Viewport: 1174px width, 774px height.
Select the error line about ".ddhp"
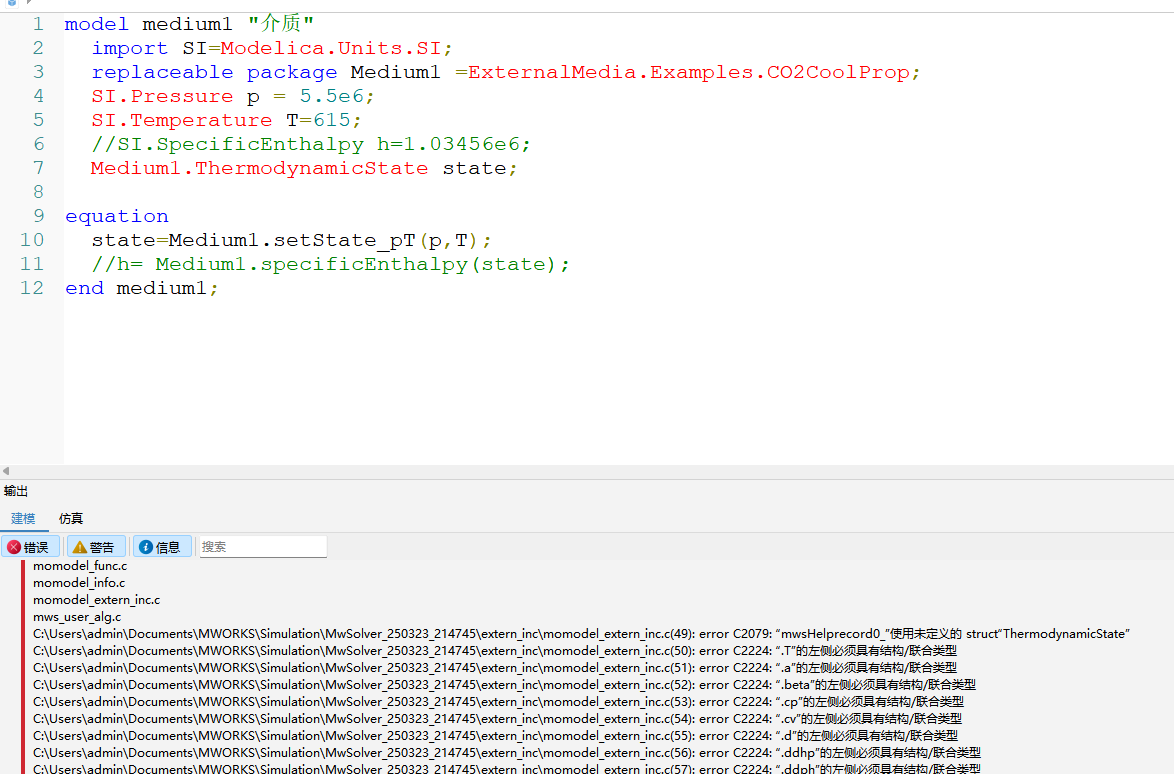tap(507, 753)
